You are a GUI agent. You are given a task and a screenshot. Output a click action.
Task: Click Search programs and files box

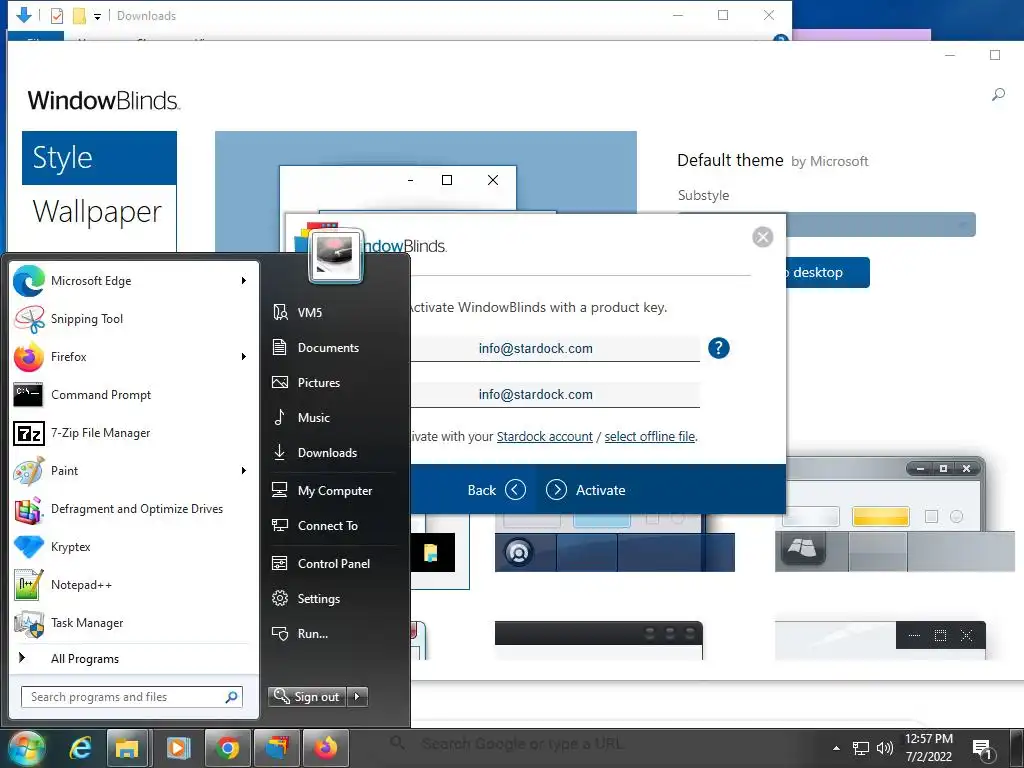tap(131, 697)
